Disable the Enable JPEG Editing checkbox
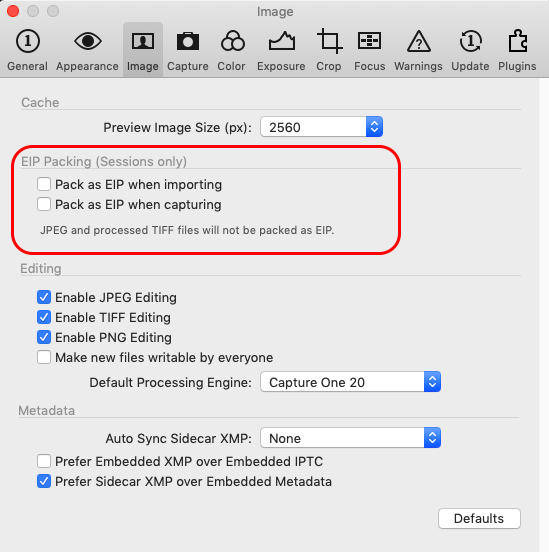 [44, 297]
